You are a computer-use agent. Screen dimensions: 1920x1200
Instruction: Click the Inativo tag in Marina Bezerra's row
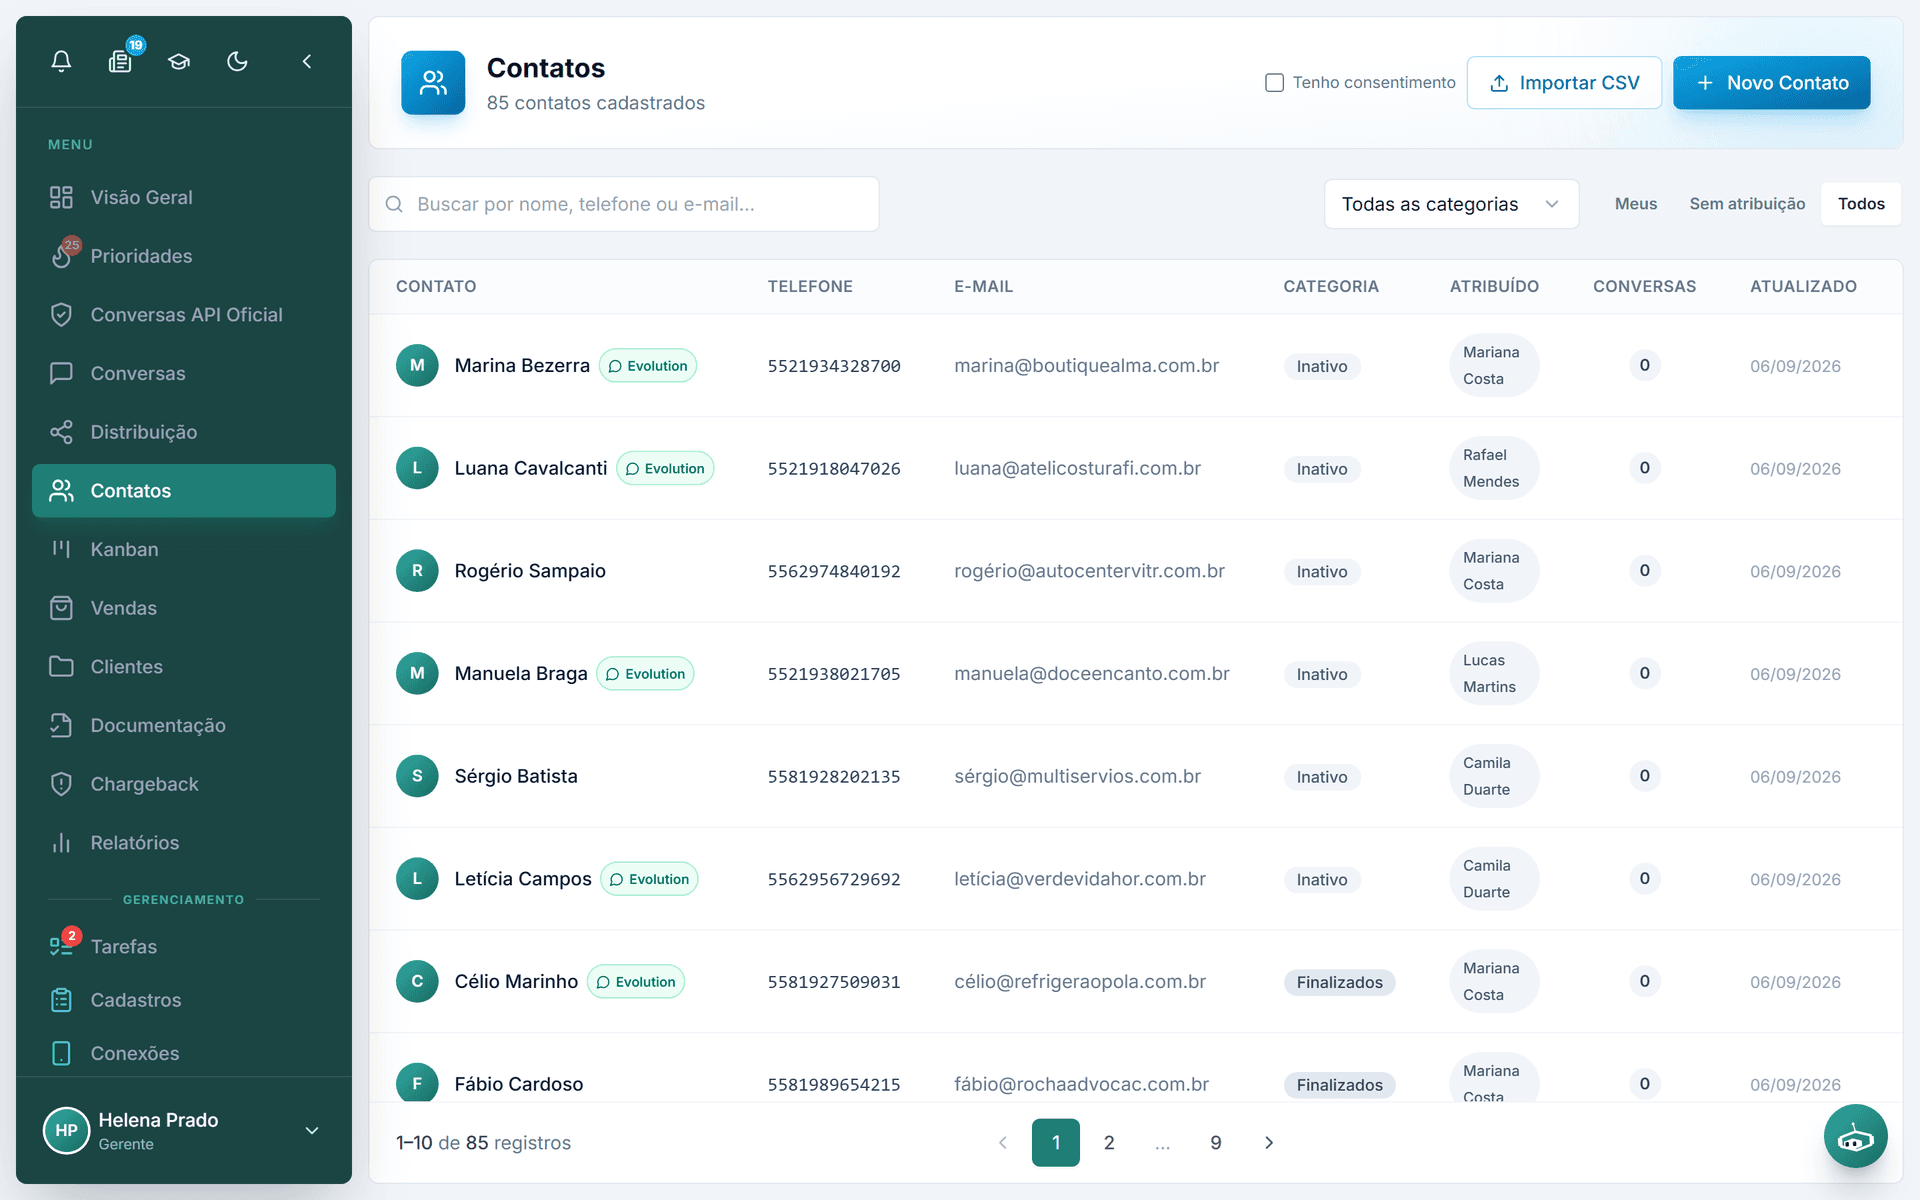[1322, 366]
